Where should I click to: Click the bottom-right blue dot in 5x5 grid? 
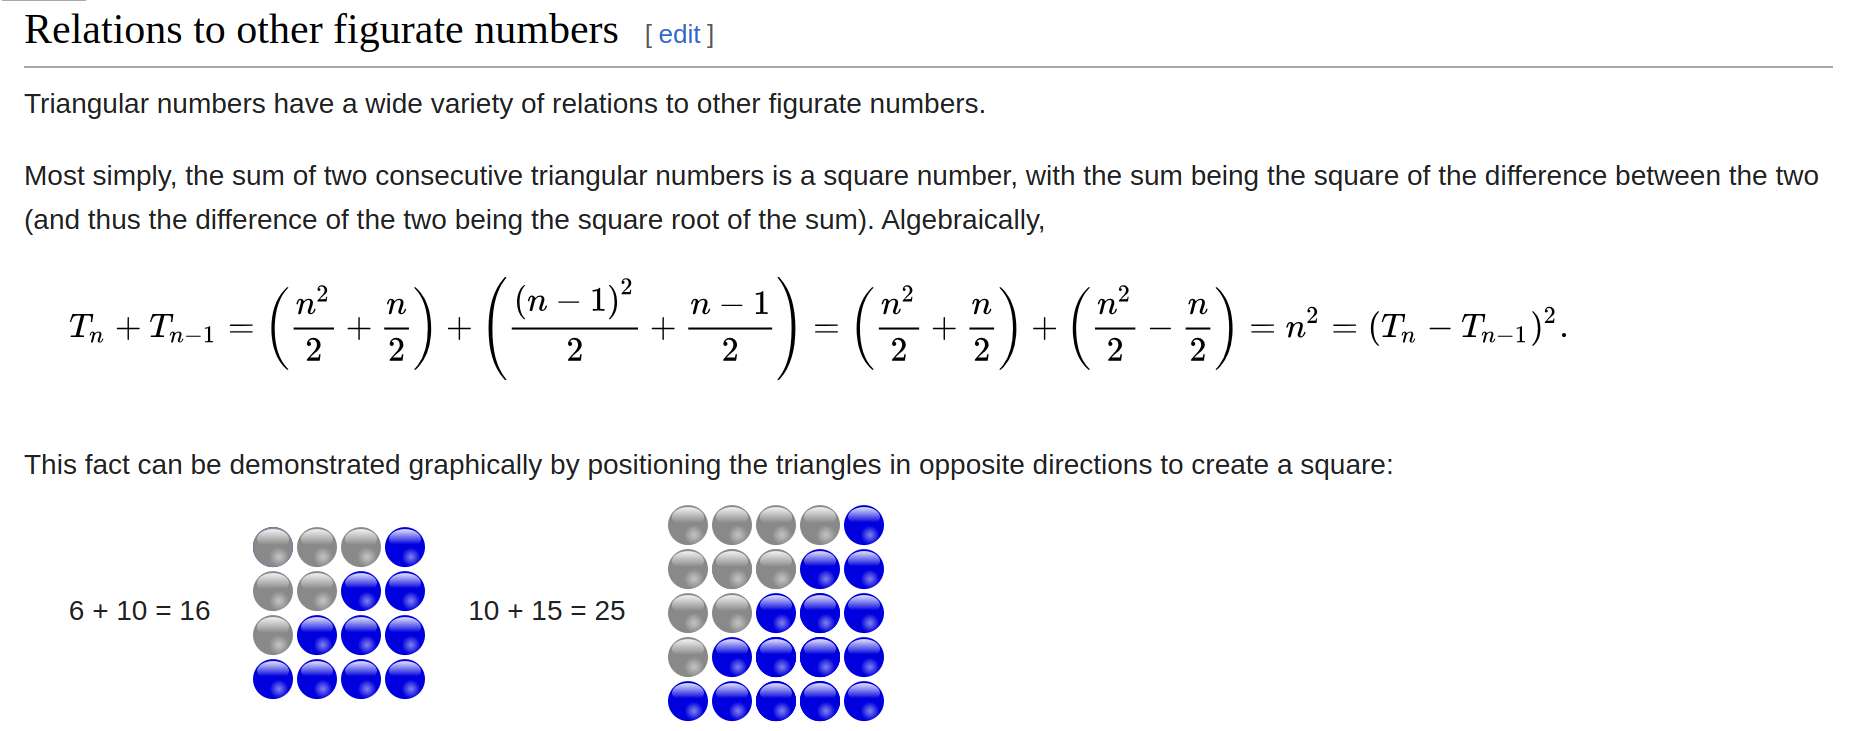pyautogui.click(x=864, y=701)
